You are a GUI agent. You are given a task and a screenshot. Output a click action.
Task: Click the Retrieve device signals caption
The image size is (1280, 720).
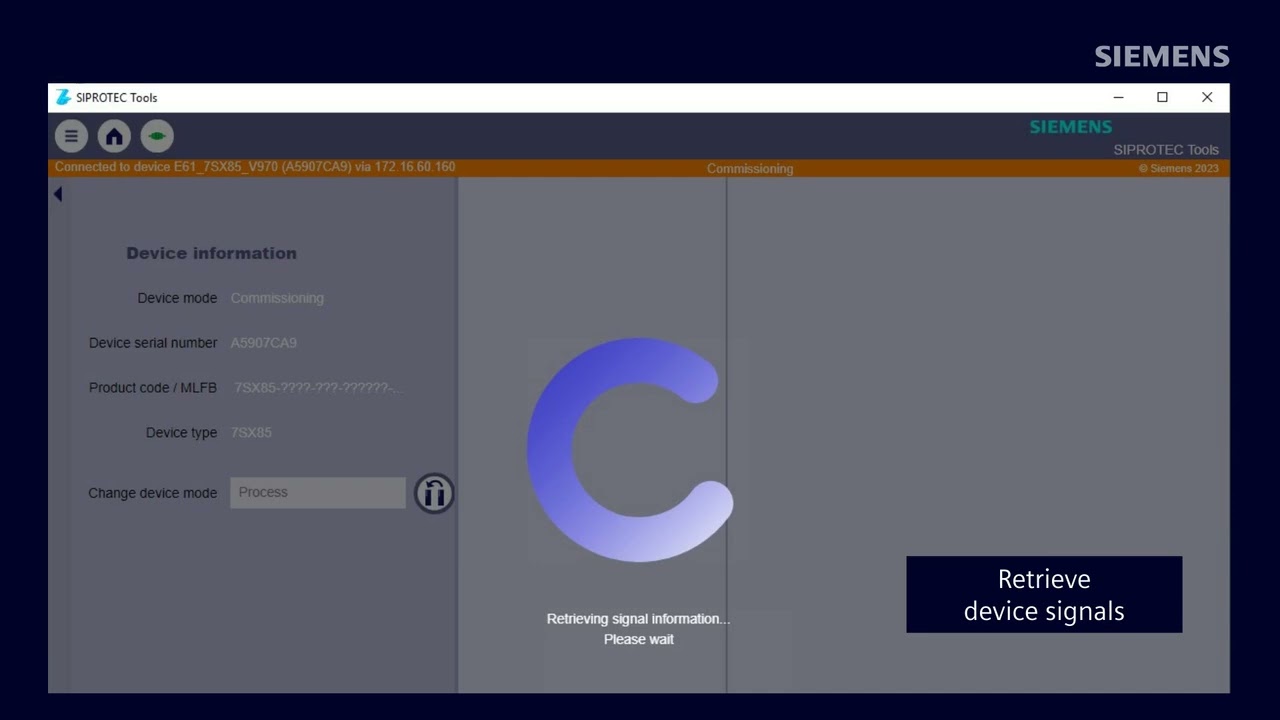(x=1044, y=595)
